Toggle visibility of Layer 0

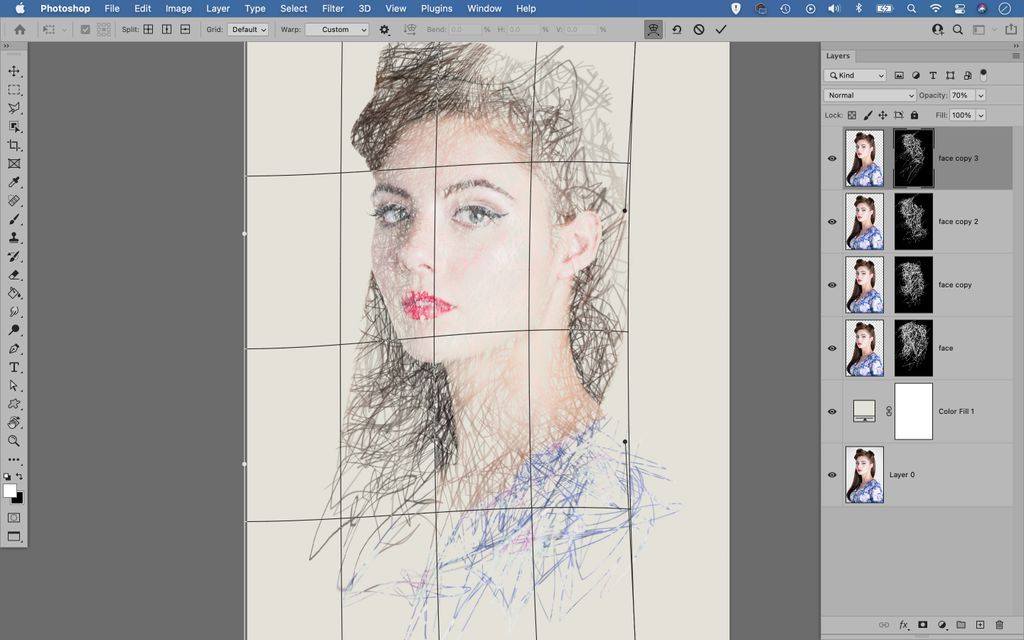tap(831, 474)
